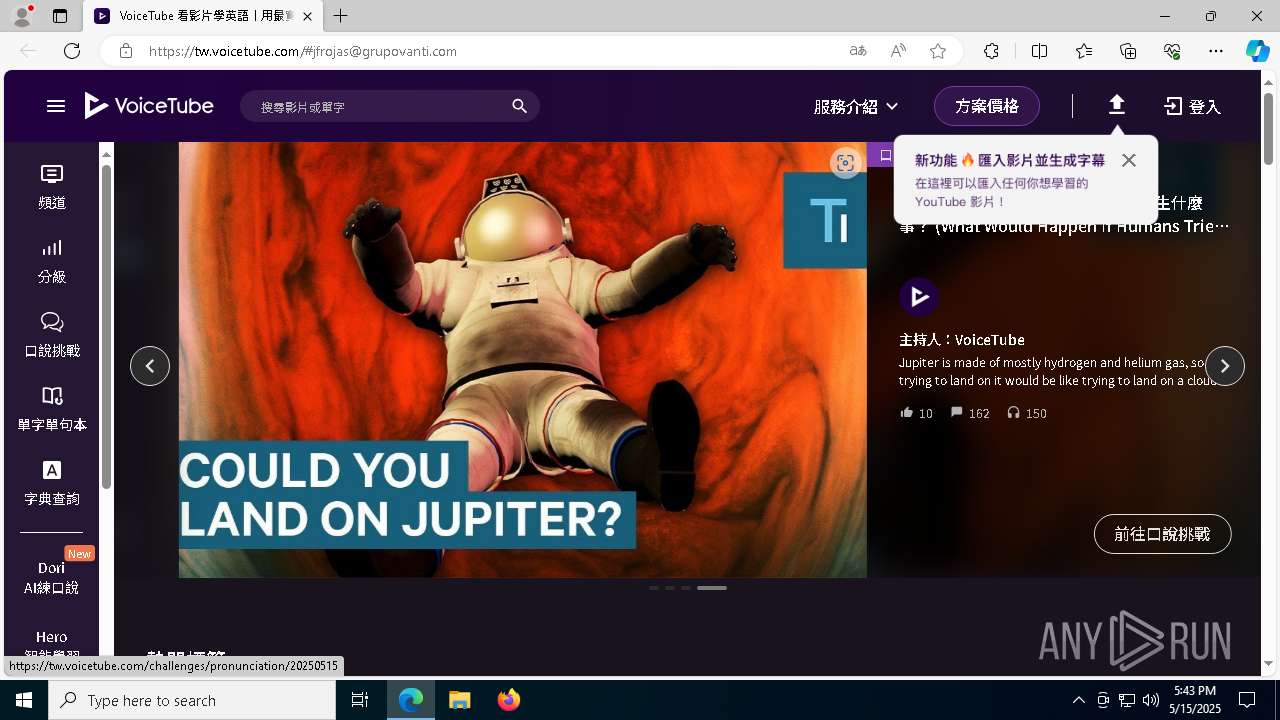Open 頻道 in the sidebar
The height and width of the screenshot is (720, 1280).
52,187
